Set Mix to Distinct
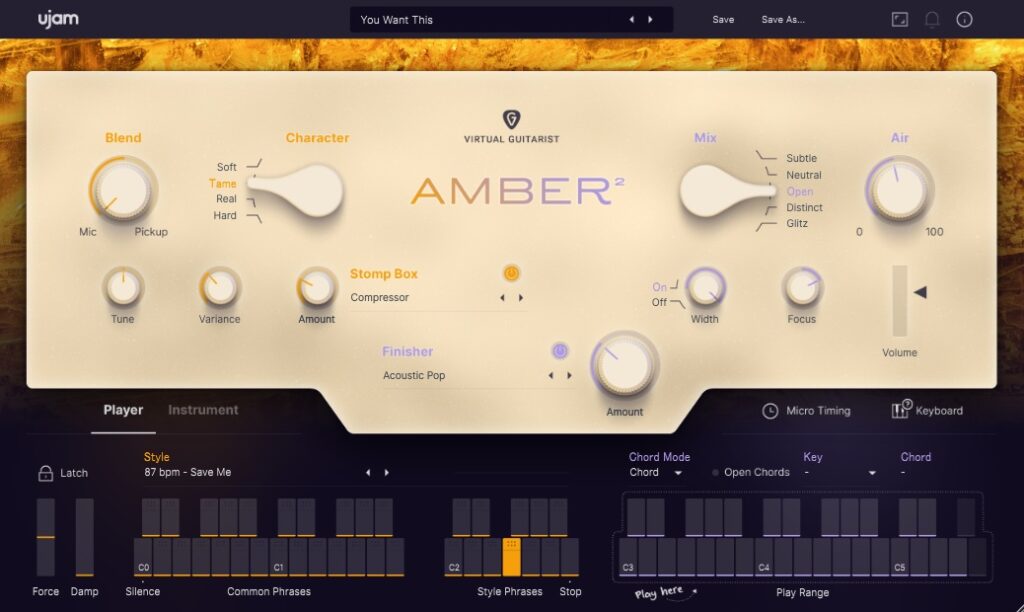The width and height of the screenshot is (1024, 612). [805, 207]
